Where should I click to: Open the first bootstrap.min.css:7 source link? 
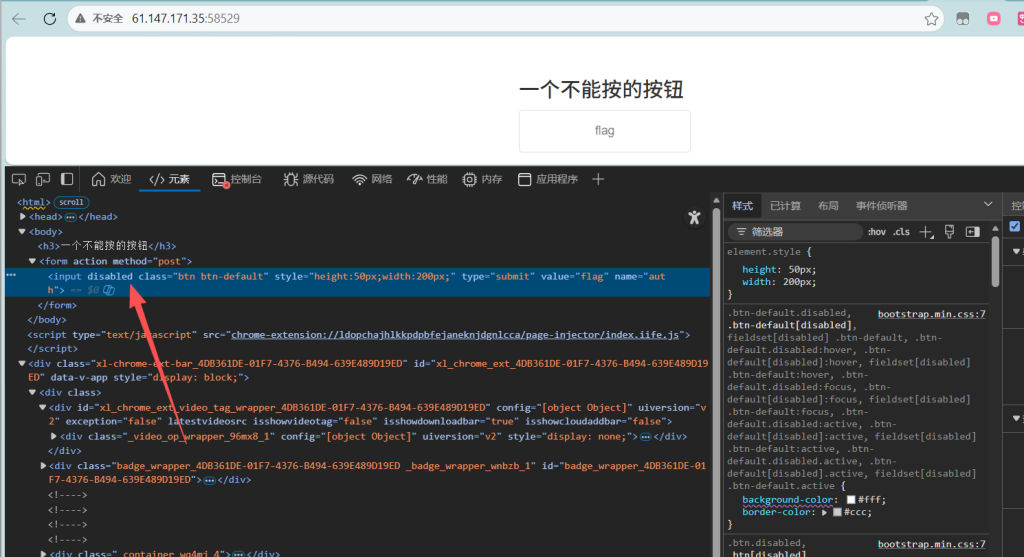pyautogui.click(x=931, y=314)
